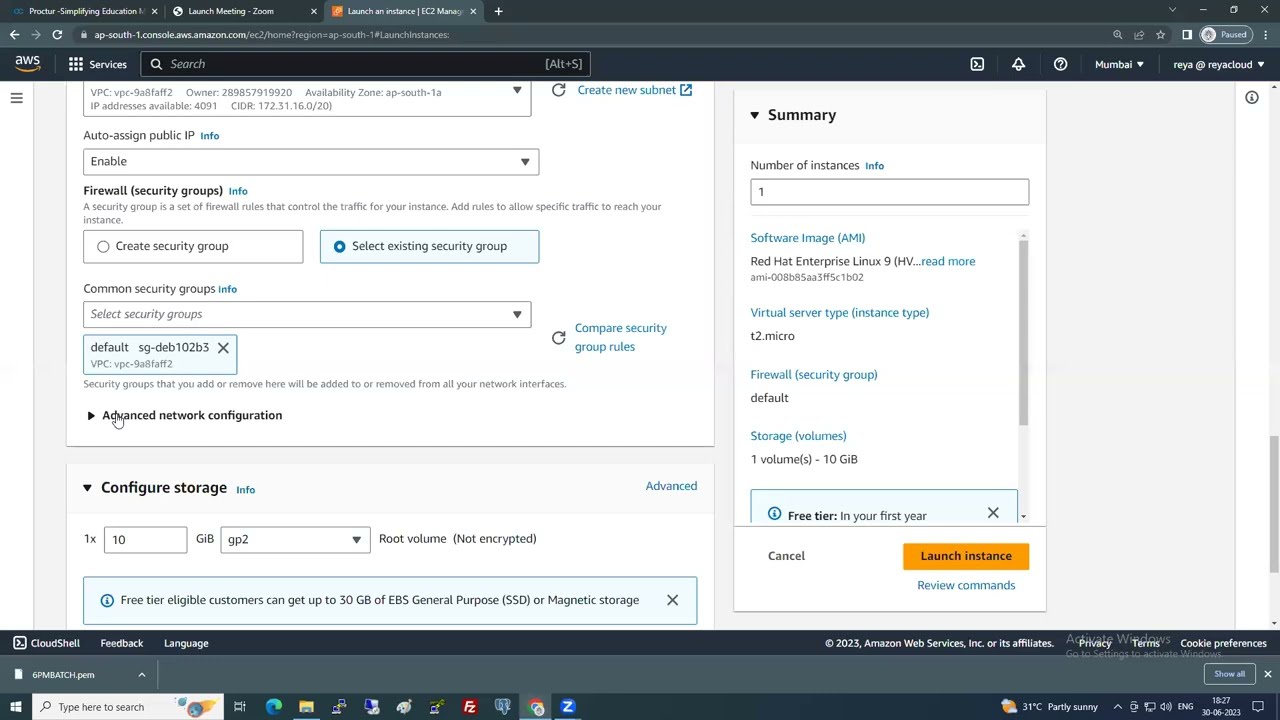Open the AWS home logo
Image resolution: width=1280 pixels, height=720 pixels.
[27, 63]
